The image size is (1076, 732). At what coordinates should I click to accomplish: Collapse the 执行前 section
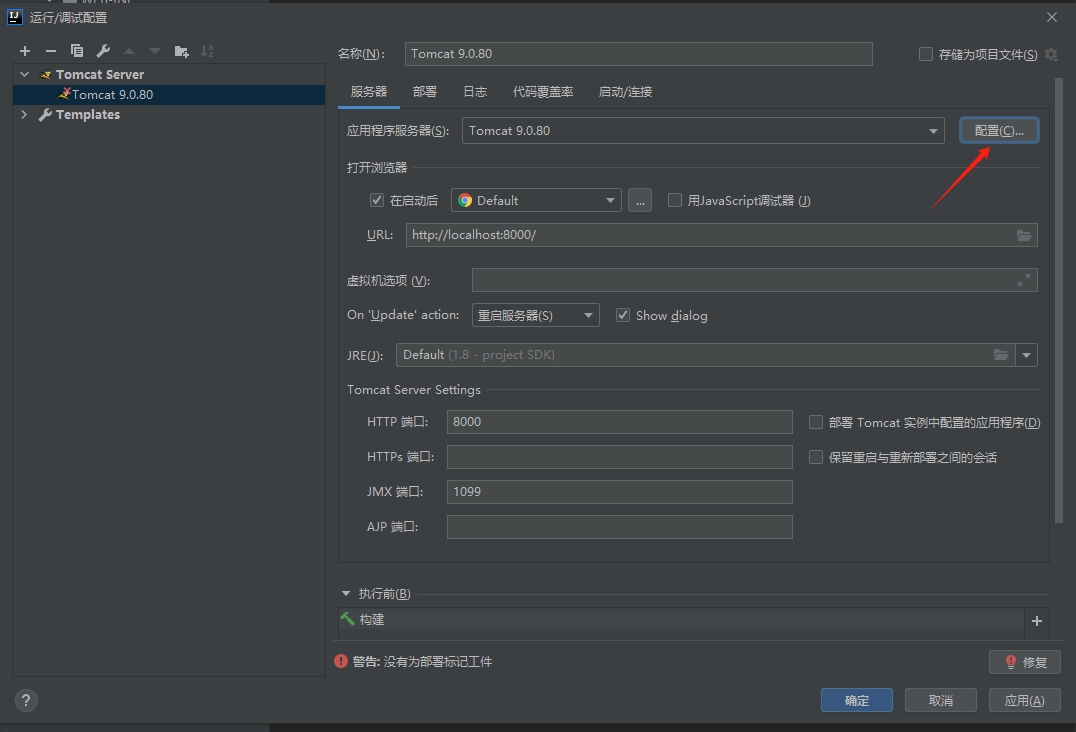coord(346,593)
